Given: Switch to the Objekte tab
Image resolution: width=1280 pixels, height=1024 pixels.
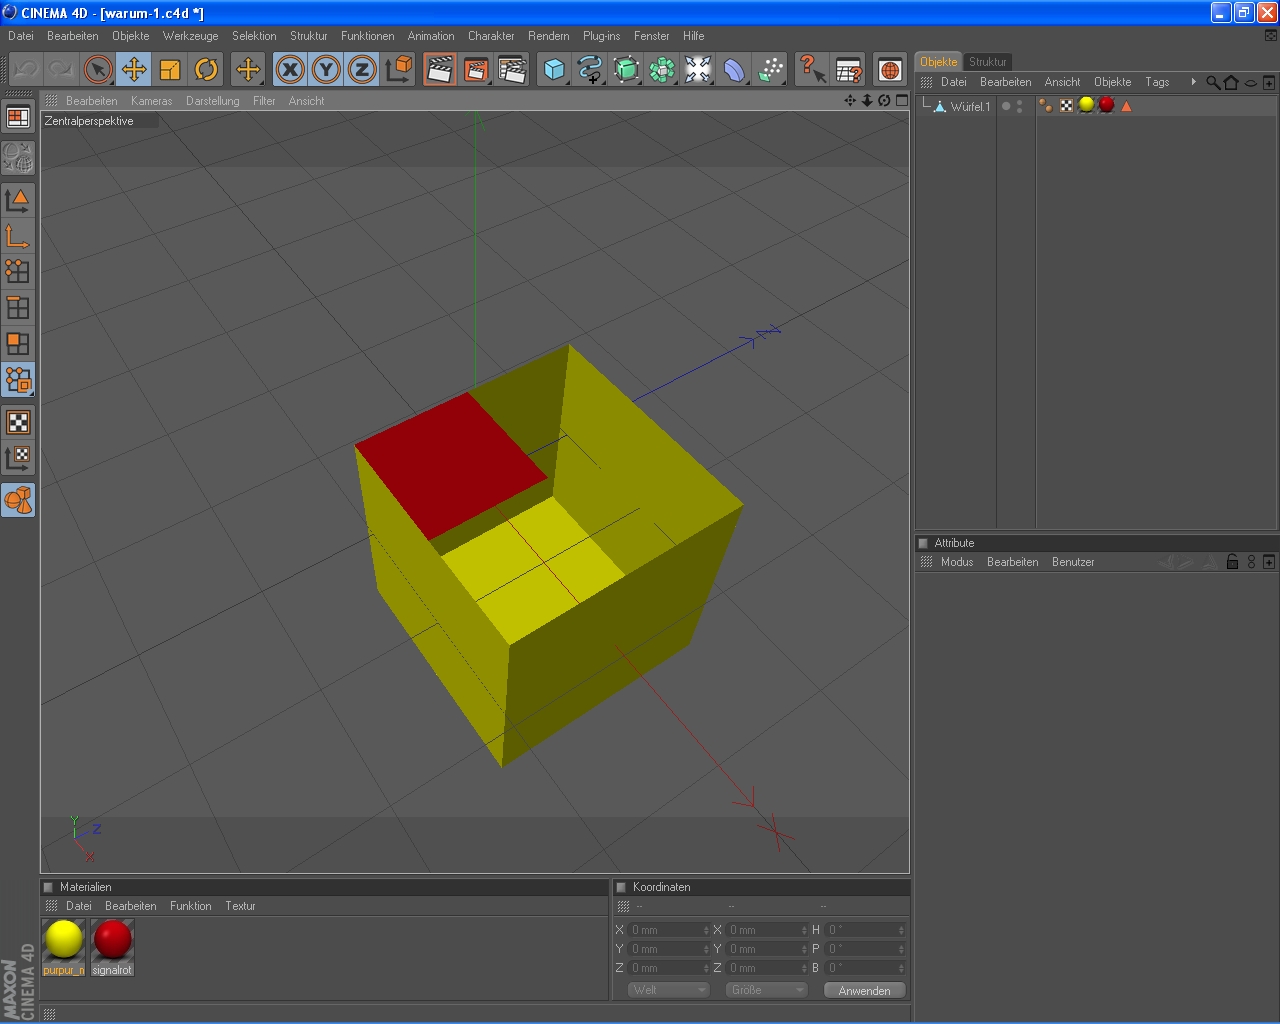Looking at the screenshot, I should point(939,62).
